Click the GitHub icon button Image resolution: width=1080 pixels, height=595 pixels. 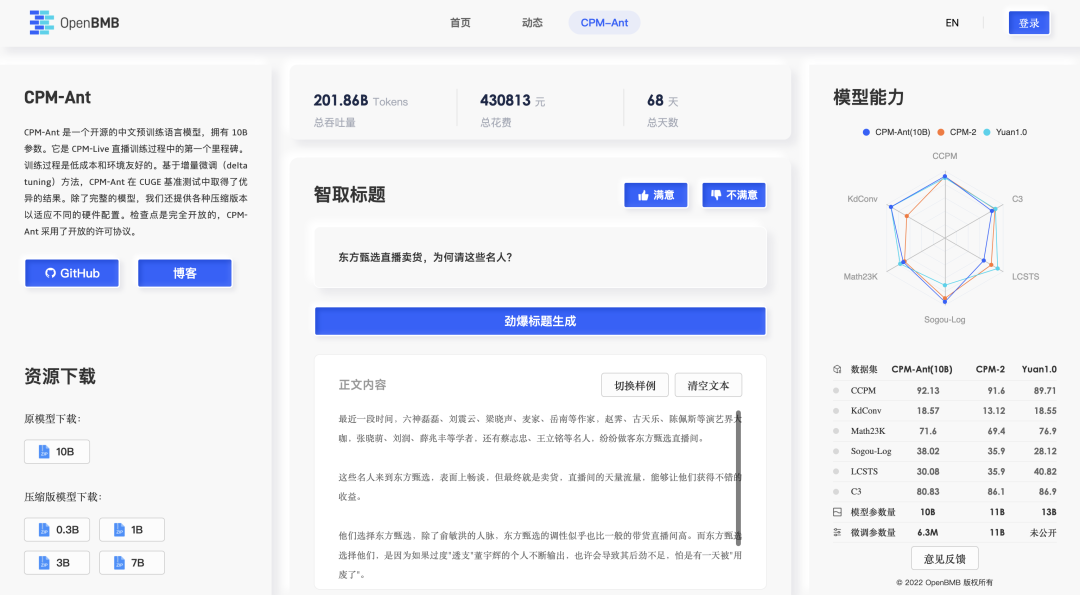tap(51, 273)
